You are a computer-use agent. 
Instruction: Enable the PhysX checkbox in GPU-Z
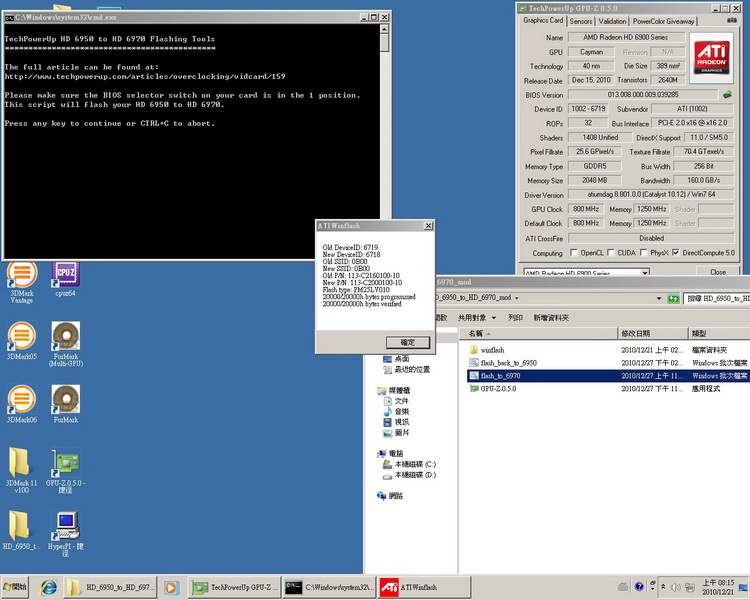[x=643, y=252]
